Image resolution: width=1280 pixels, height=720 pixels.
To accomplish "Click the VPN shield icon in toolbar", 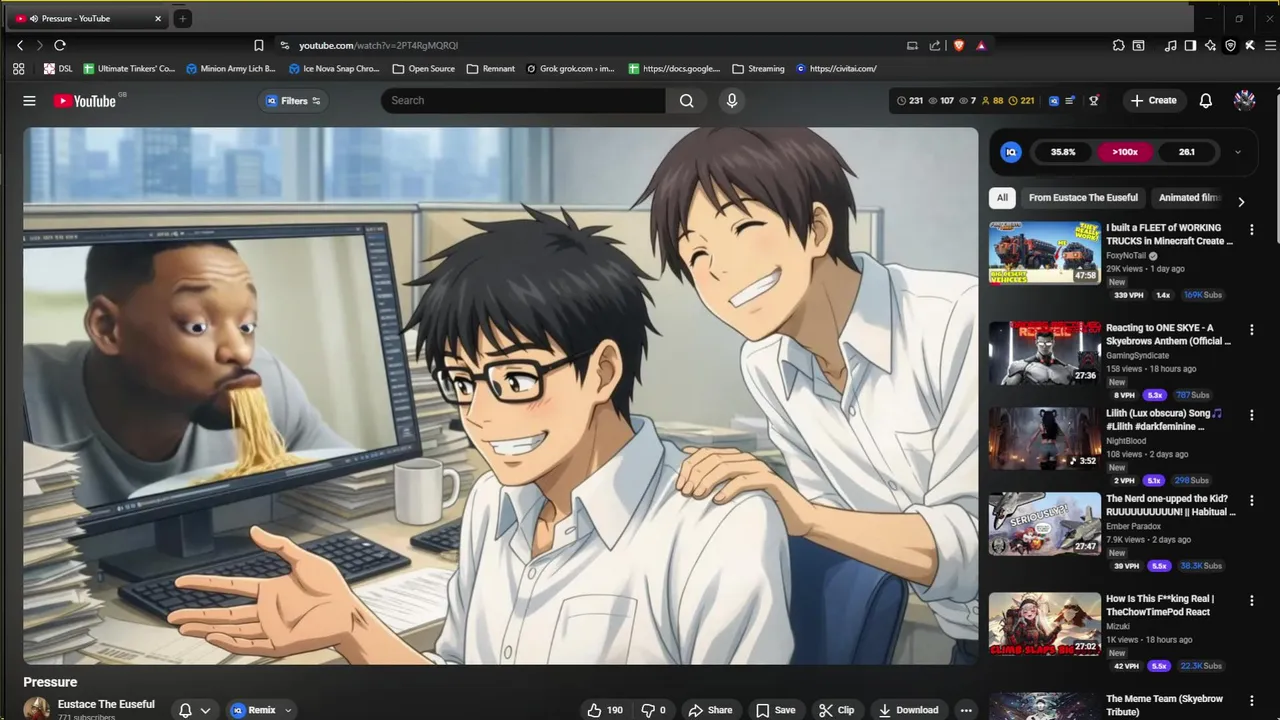I will coord(1230,45).
